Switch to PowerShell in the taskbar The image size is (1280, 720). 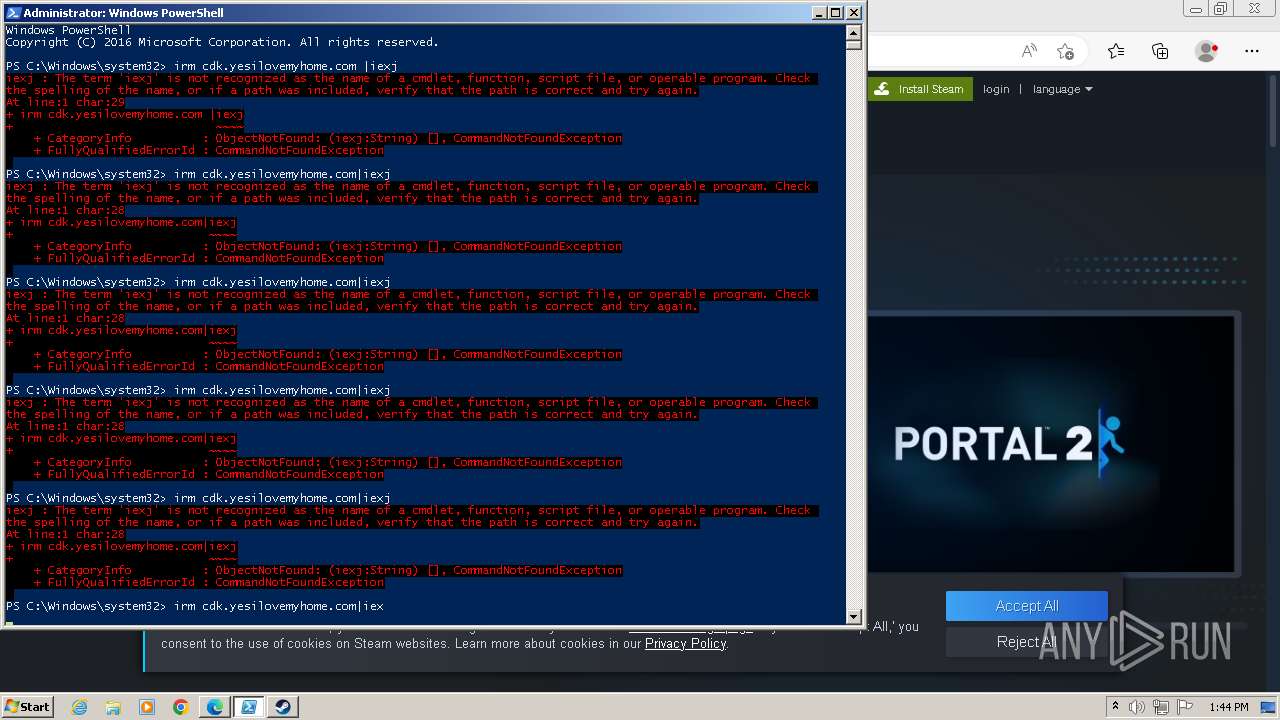tap(249, 707)
